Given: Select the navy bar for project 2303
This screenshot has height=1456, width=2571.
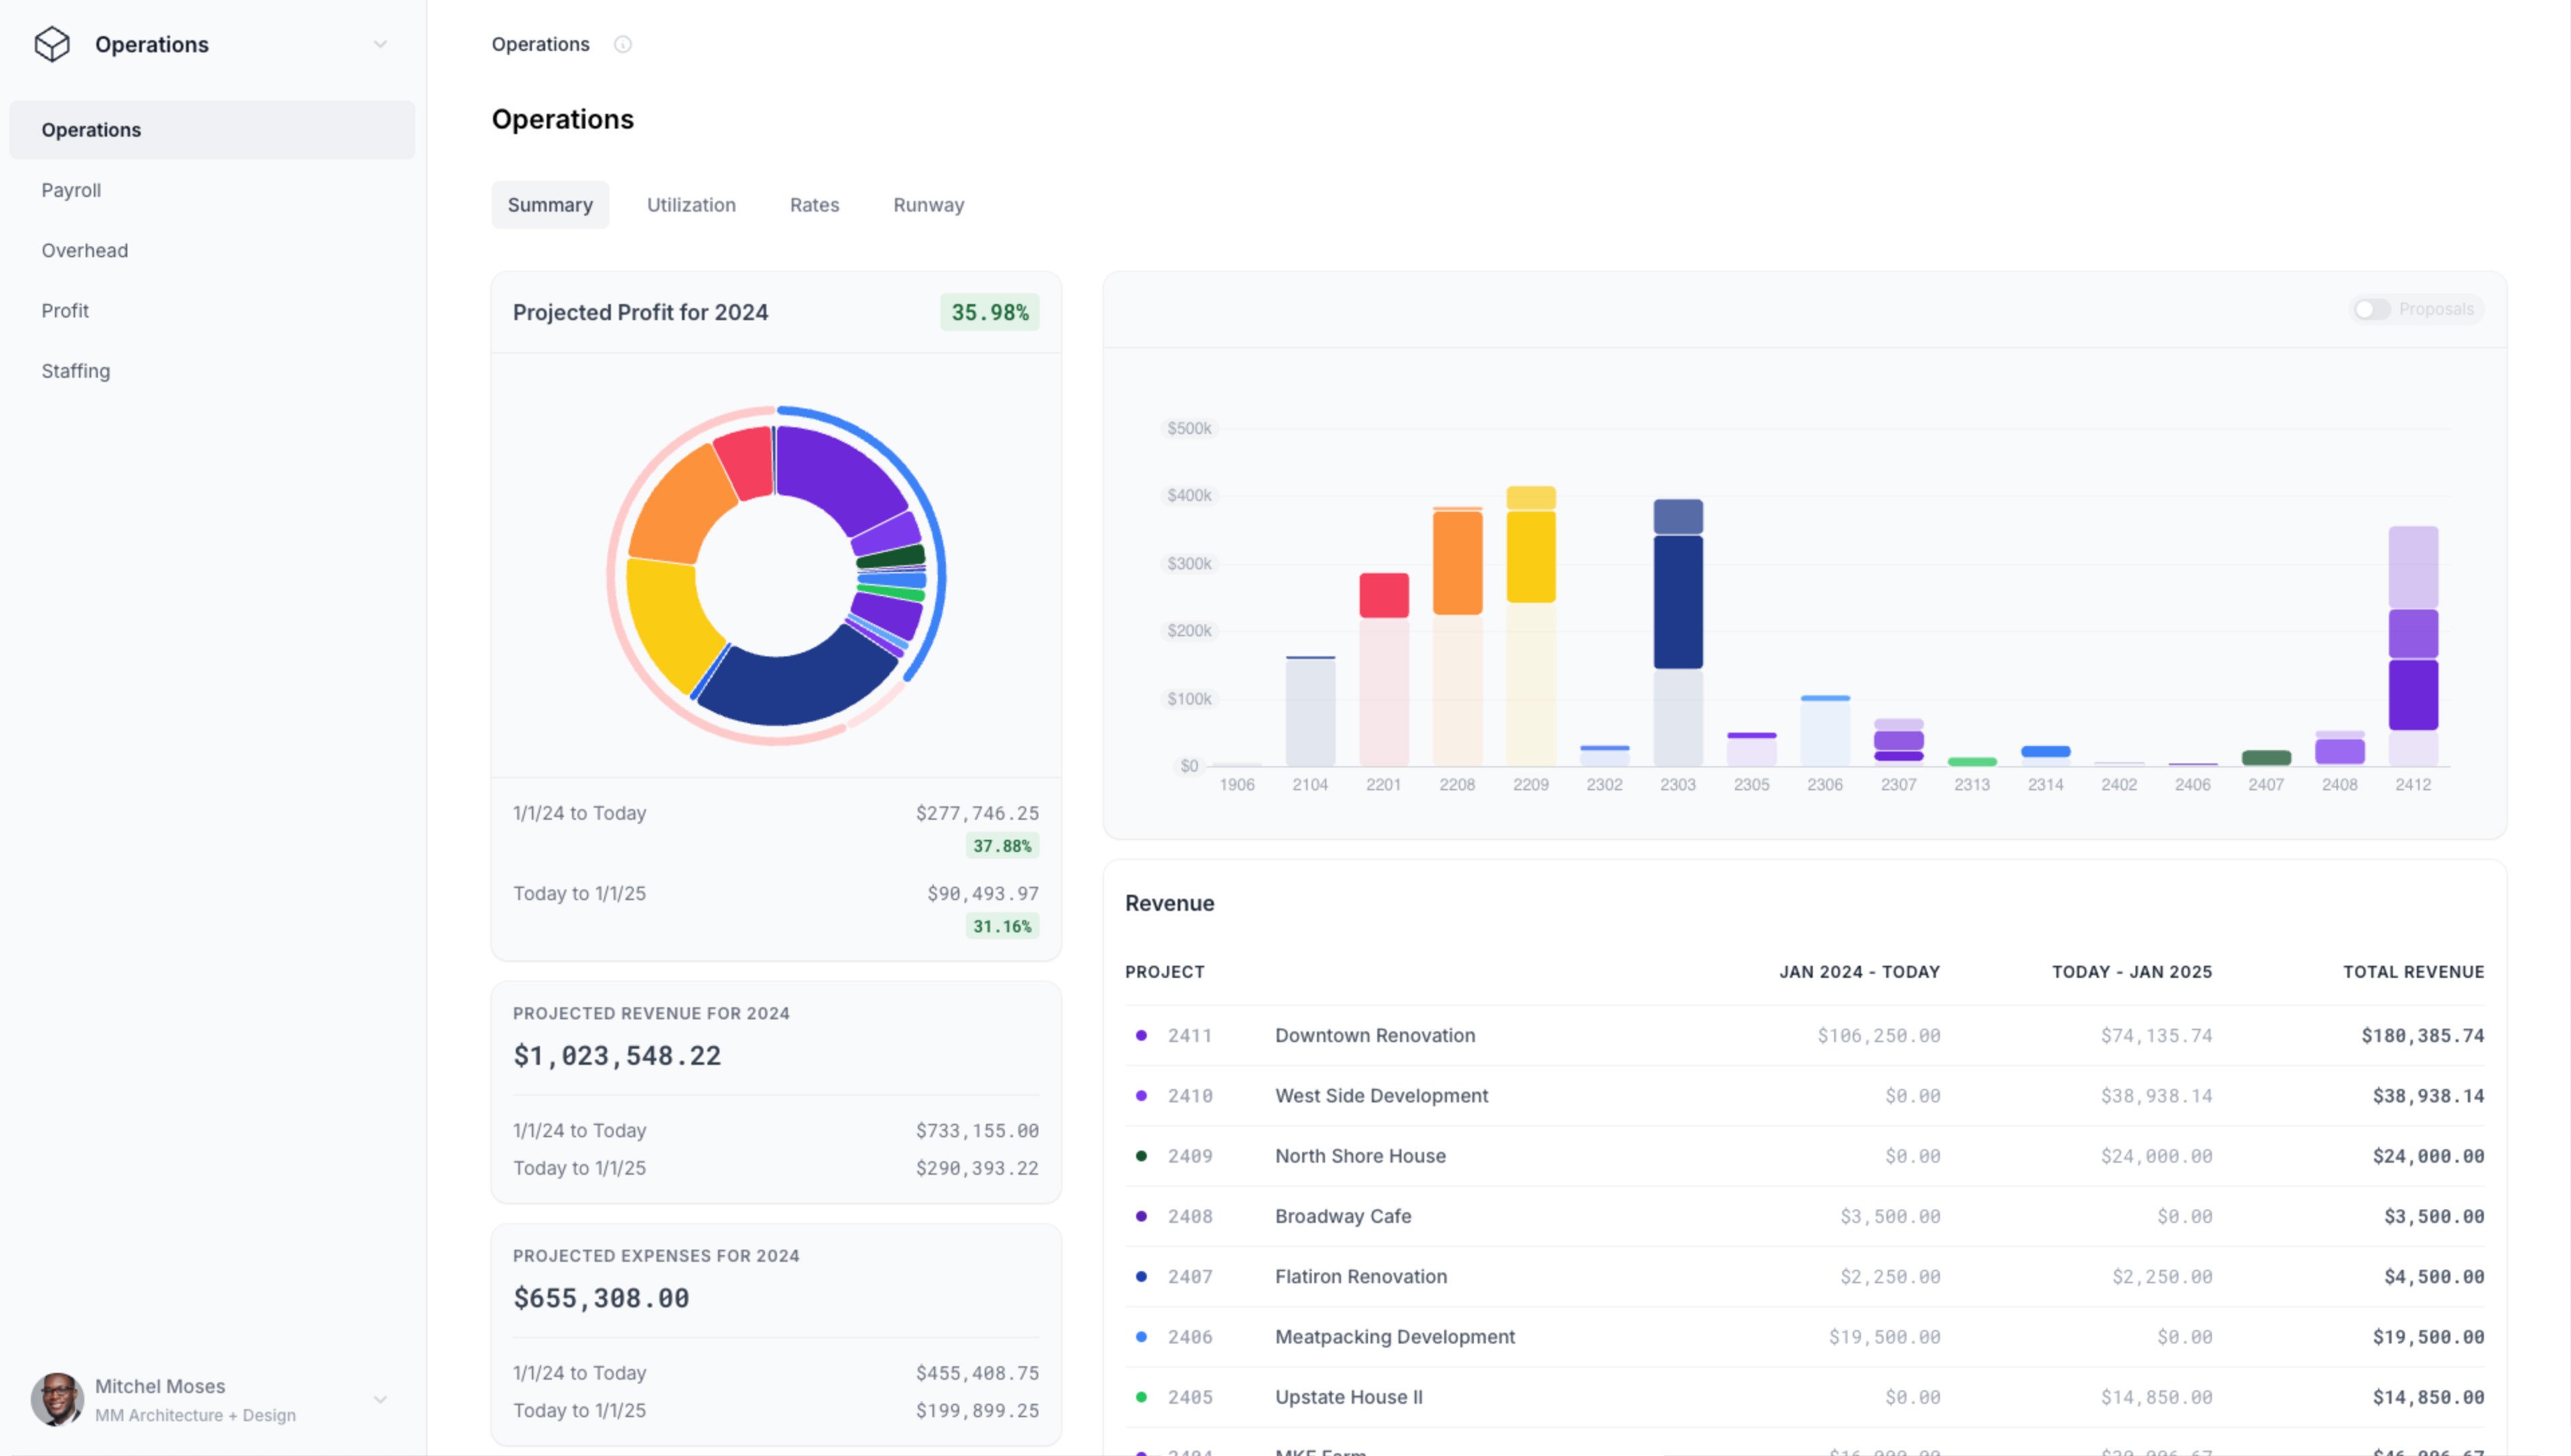Looking at the screenshot, I should tap(1678, 602).
